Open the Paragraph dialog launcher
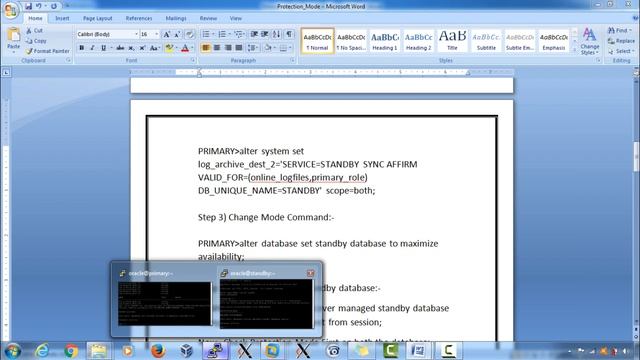 click(293, 60)
